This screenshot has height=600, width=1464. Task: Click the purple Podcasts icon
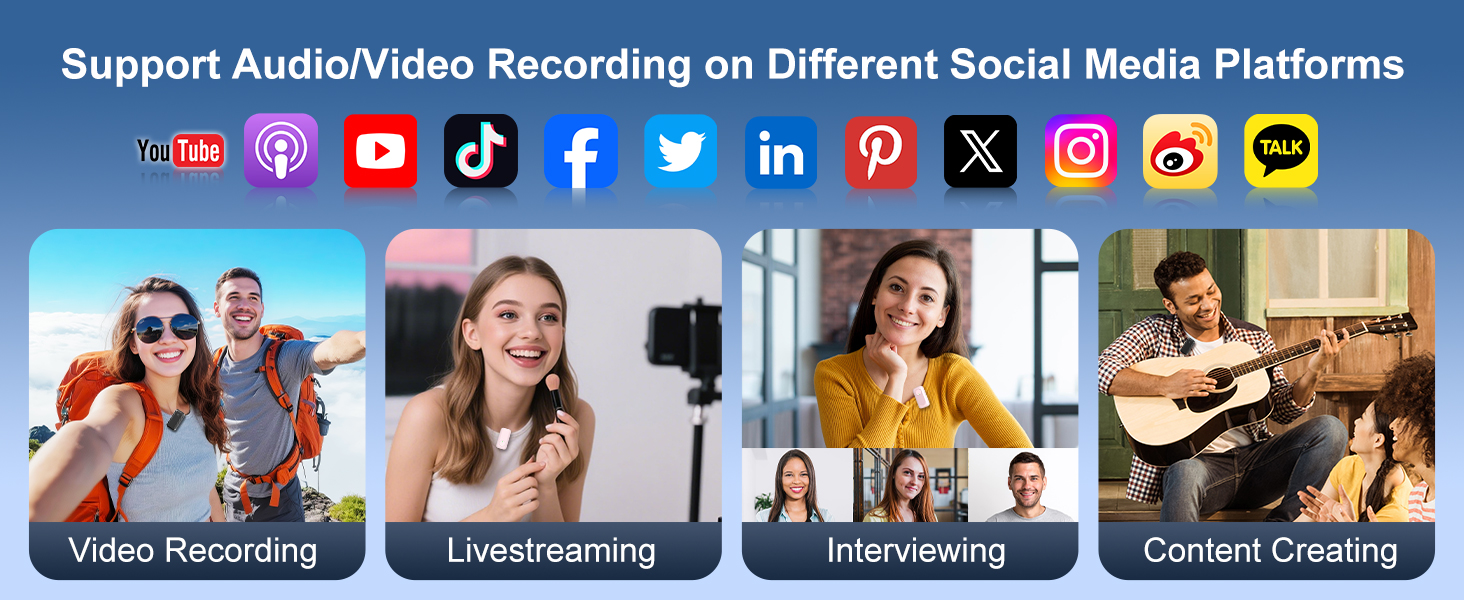[x=281, y=151]
